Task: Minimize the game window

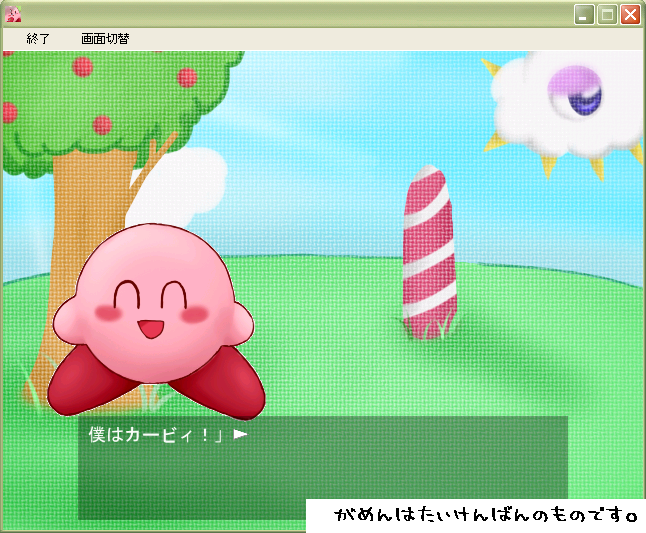Action: point(584,14)
